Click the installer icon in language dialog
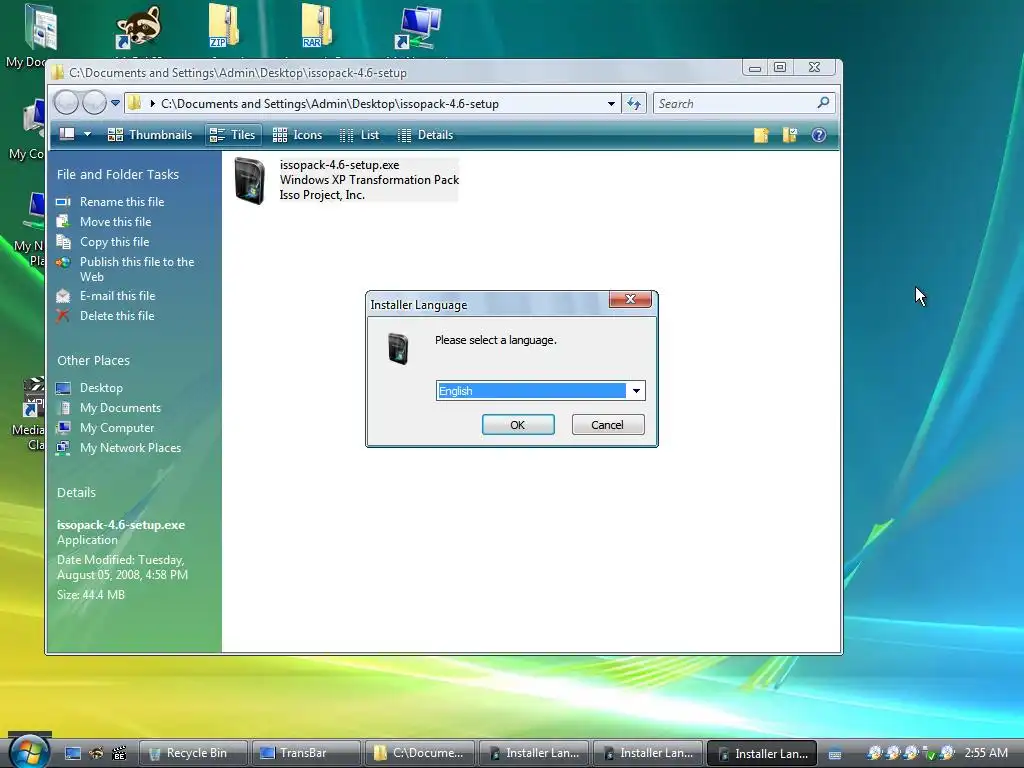1024x768 pixels. point(398,348)
